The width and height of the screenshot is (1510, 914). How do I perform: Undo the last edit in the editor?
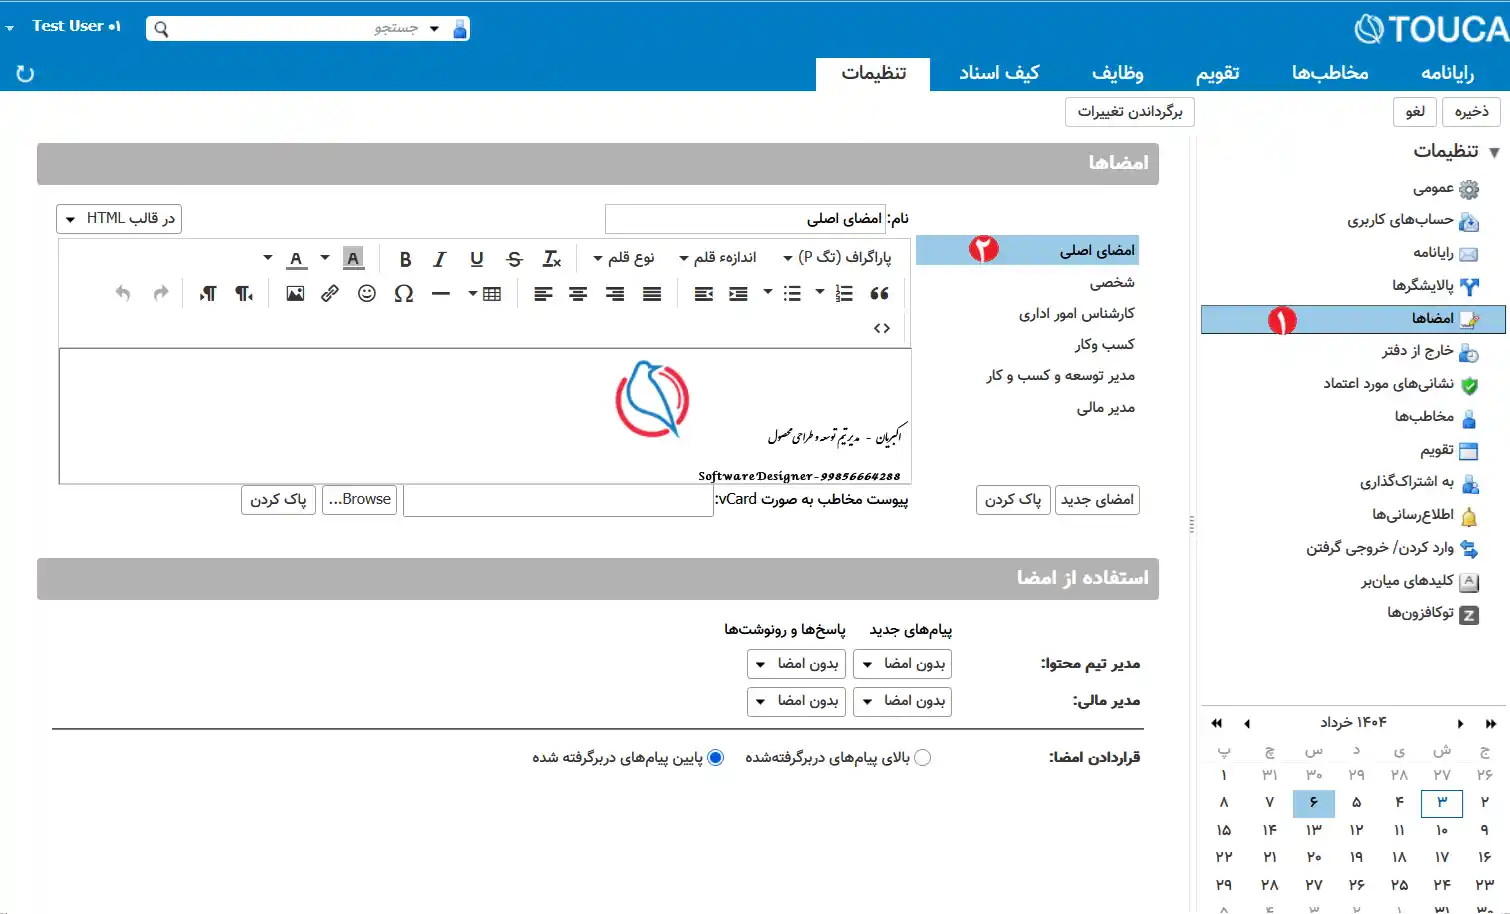click(123, 293)
